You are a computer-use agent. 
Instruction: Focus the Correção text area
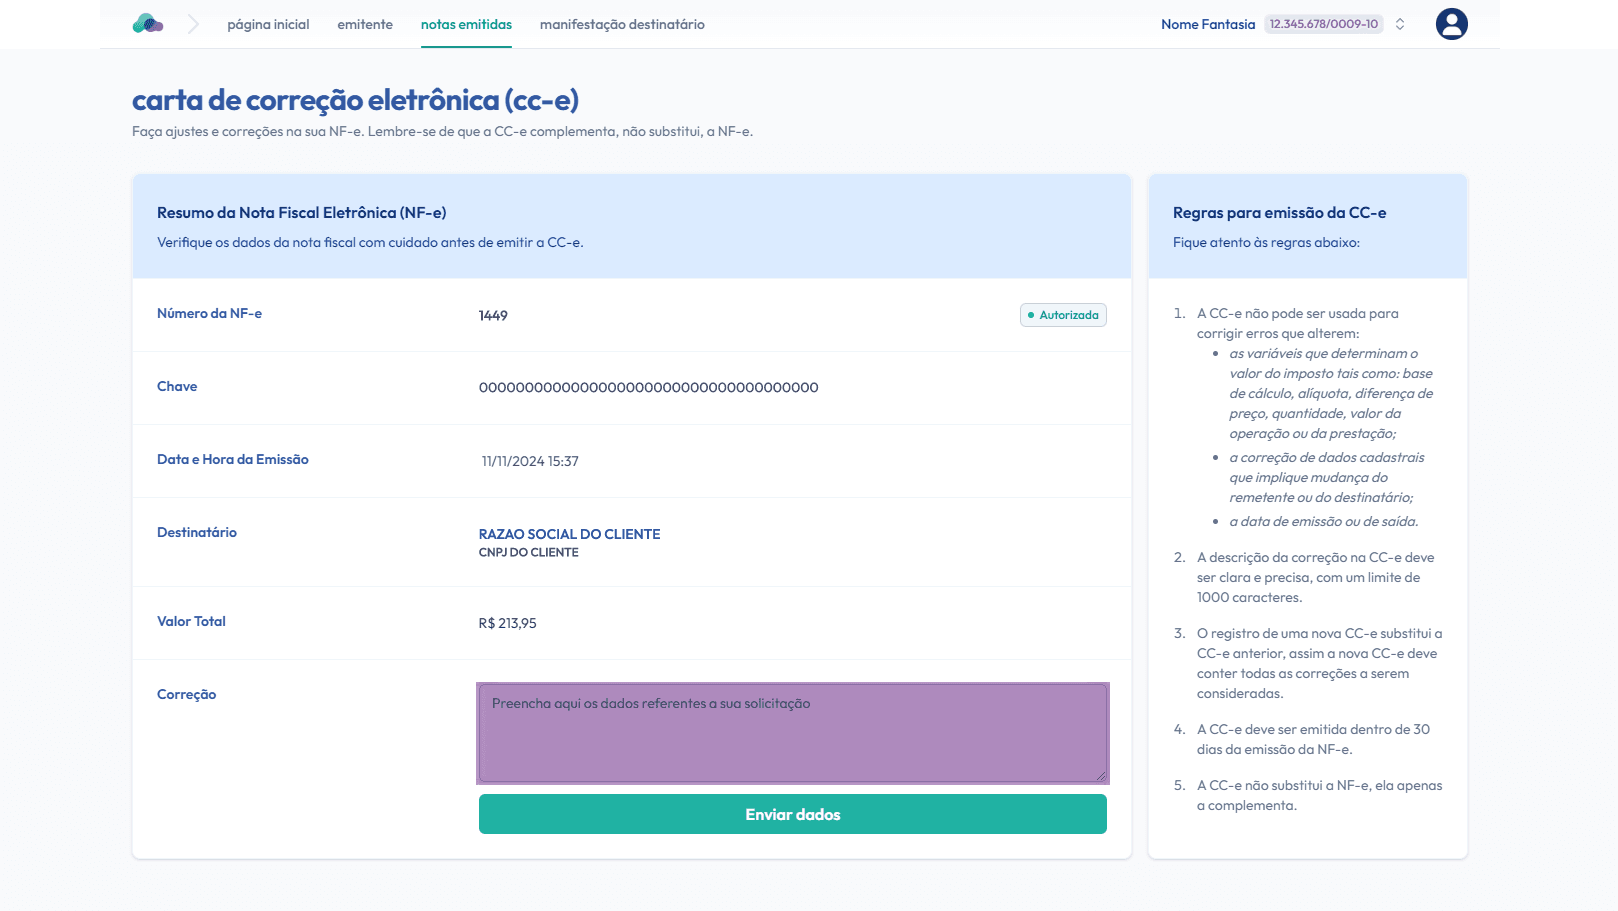[x=792, y=733]
